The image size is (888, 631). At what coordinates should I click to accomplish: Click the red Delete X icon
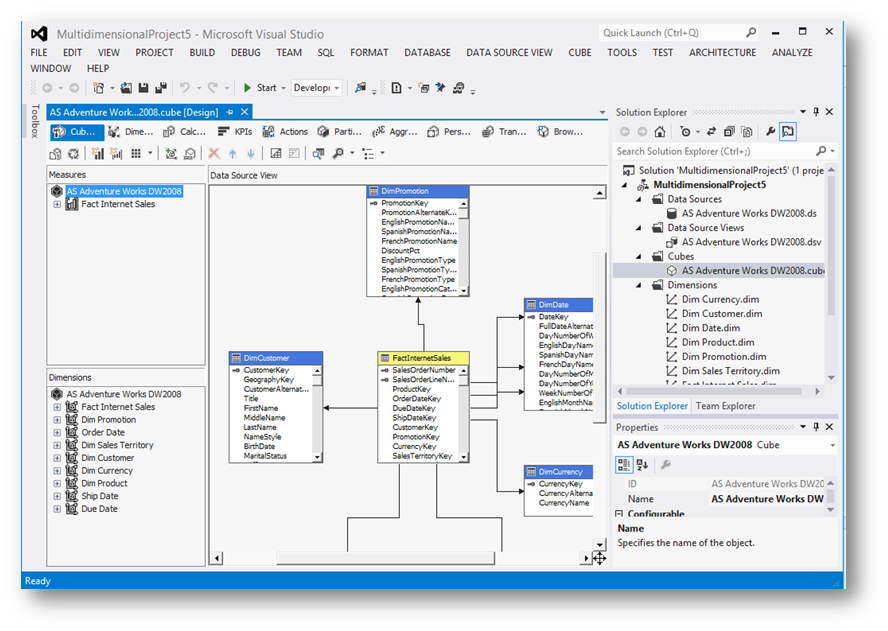click(214, 154)
